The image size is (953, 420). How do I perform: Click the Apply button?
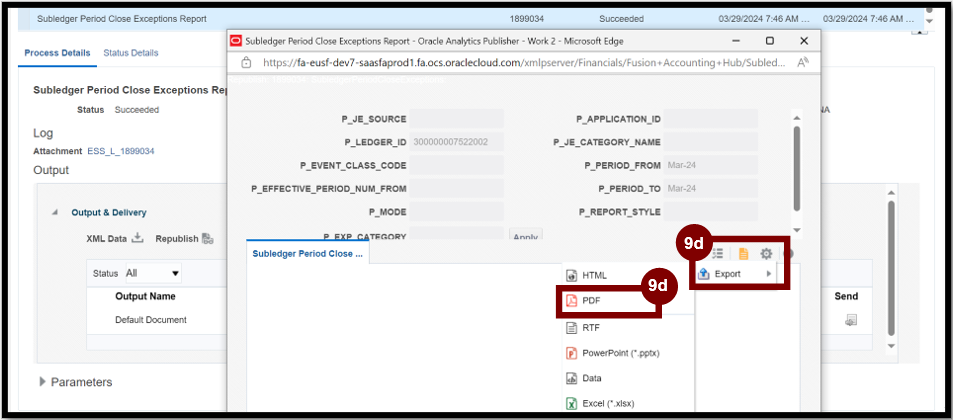tap(525, 236)
